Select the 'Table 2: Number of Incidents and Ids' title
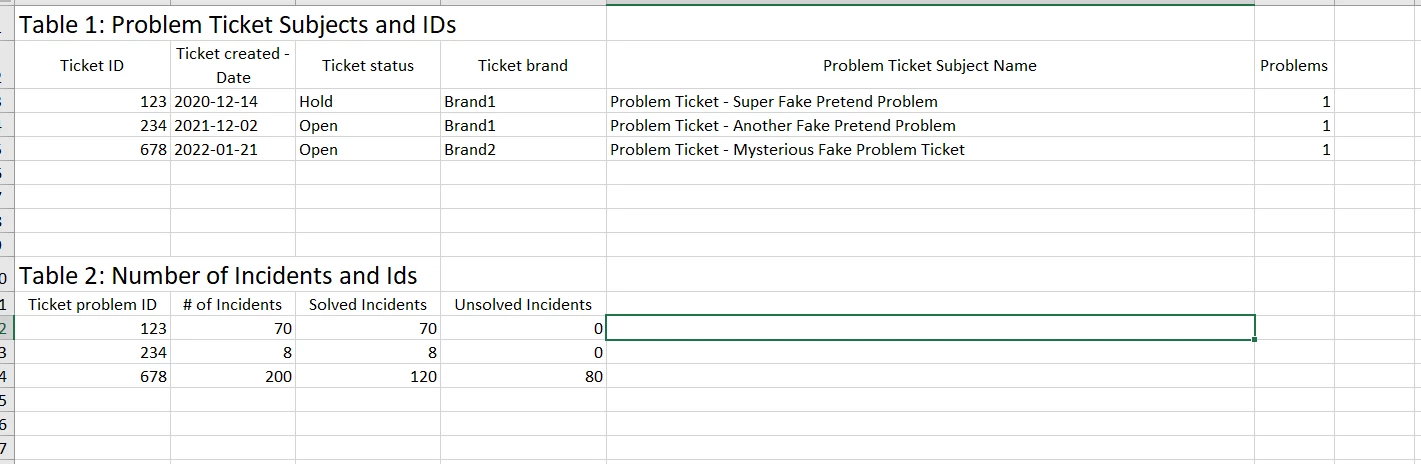1421x464 pixels. pyautogui.click(x=218, y=276)
